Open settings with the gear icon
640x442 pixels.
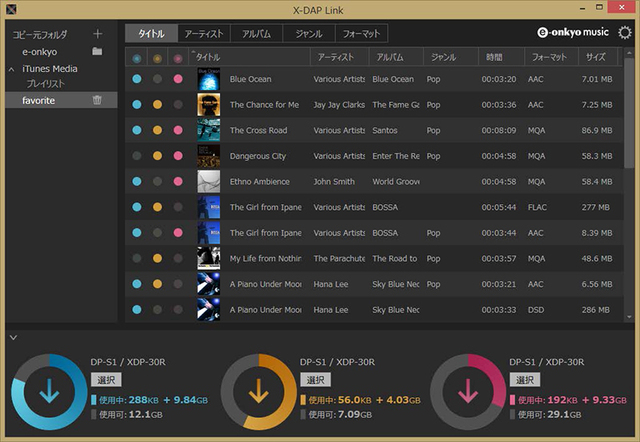pos(625,33)
